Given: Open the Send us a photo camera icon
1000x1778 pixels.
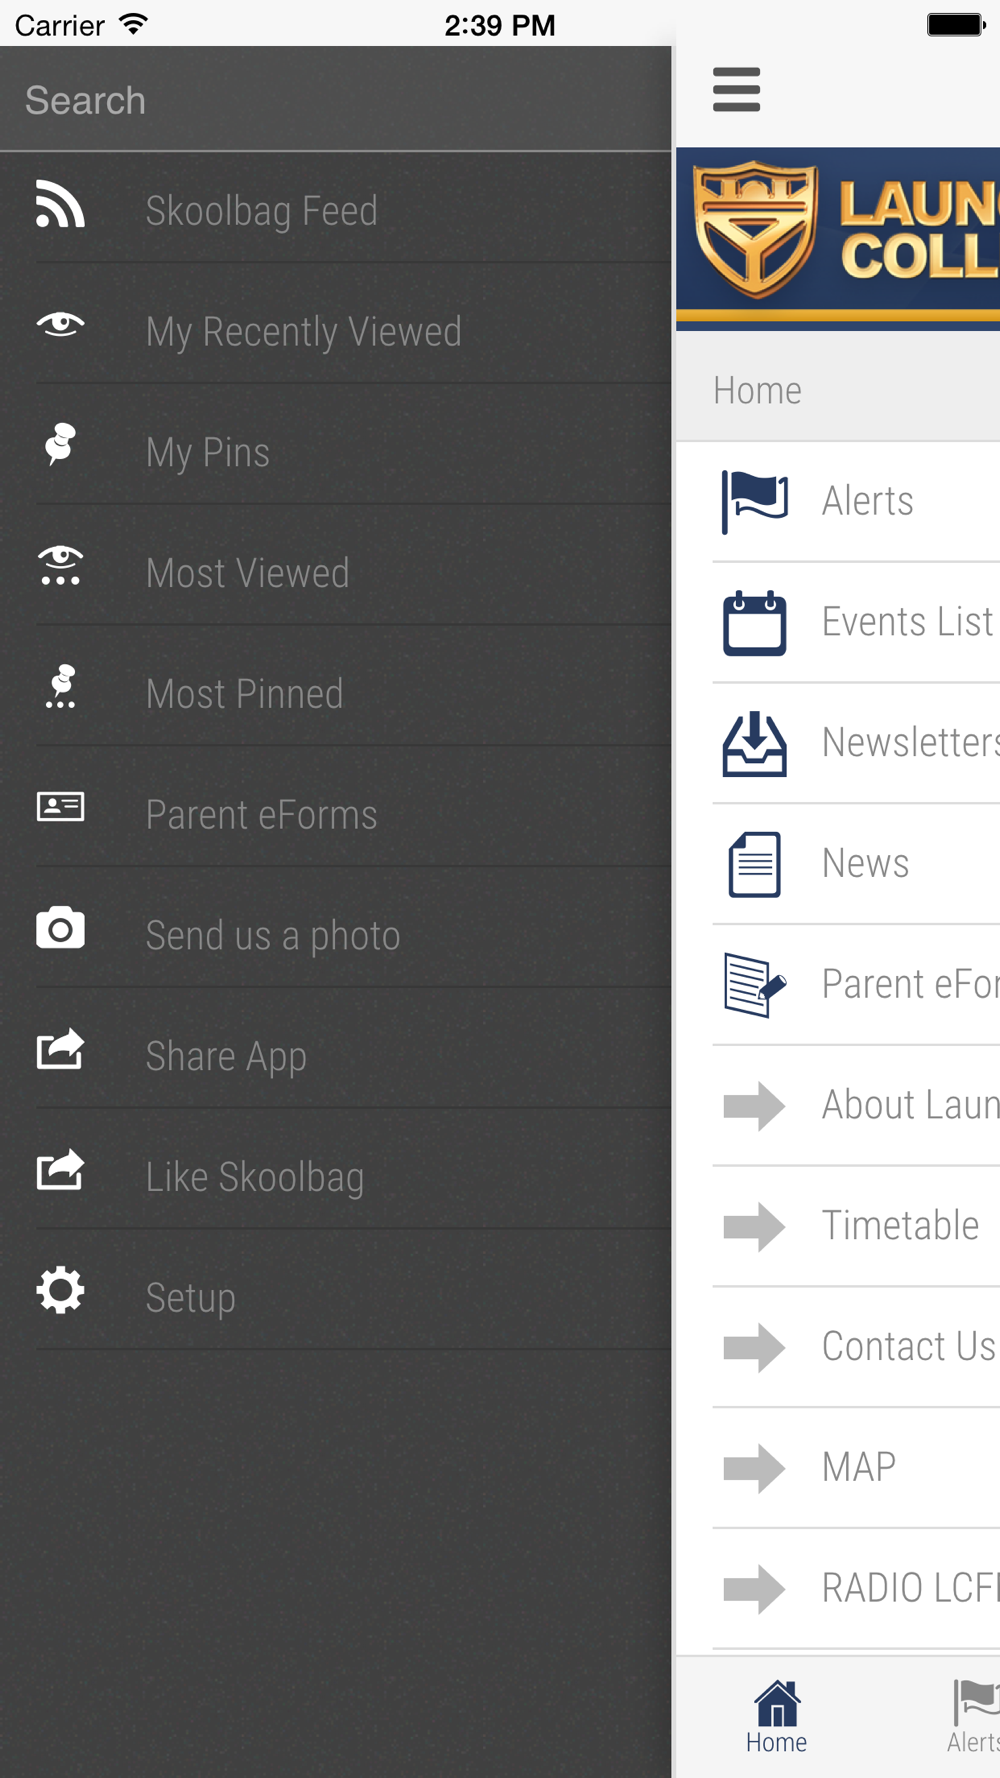Looking at the screenshot, I should (60, 928).
